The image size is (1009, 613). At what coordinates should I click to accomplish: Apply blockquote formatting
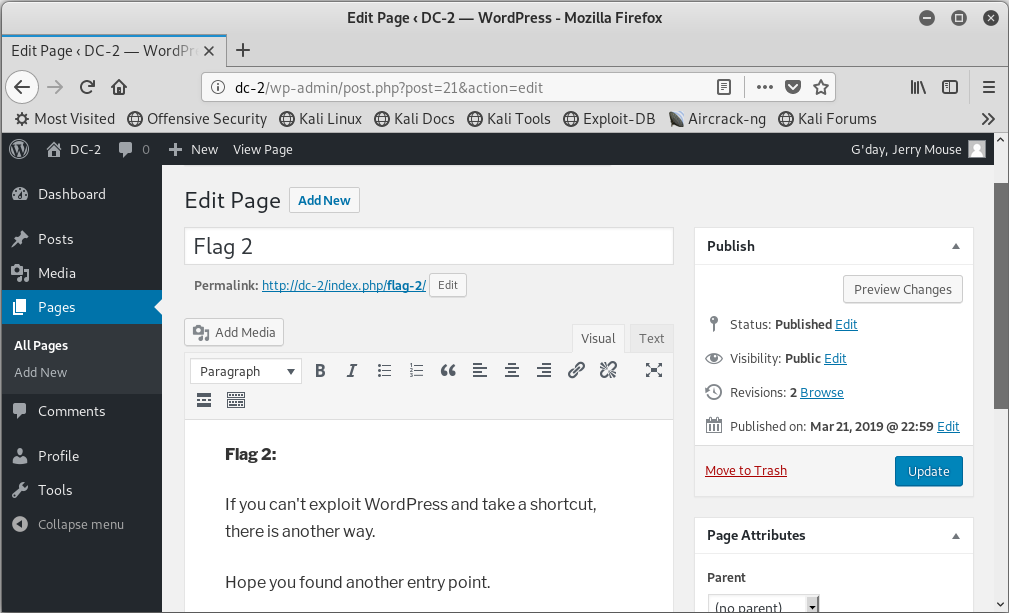(x=448, y=371)
